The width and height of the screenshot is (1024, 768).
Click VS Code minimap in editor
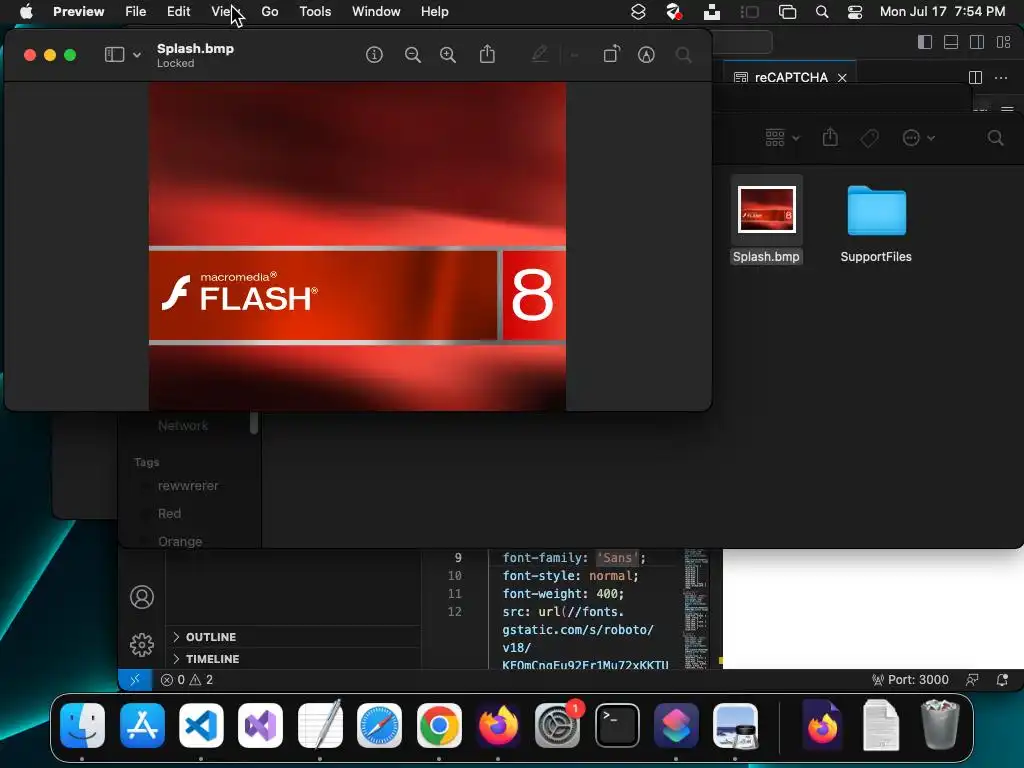[x=696, y=609]
